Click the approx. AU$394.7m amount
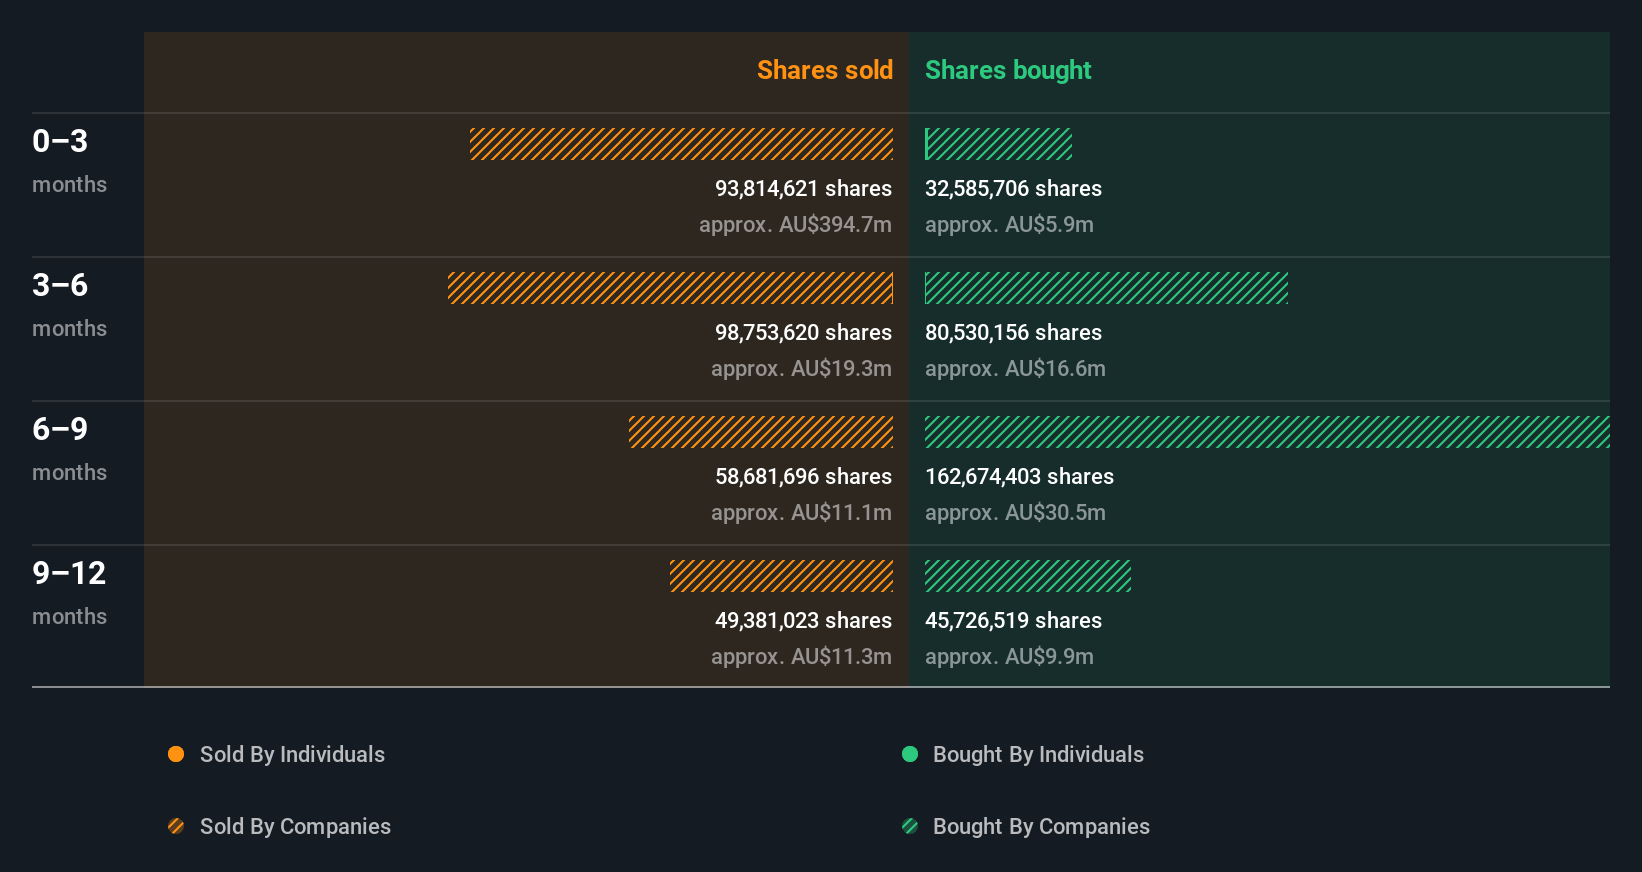The image size is (1642, 872). (795, 224)
